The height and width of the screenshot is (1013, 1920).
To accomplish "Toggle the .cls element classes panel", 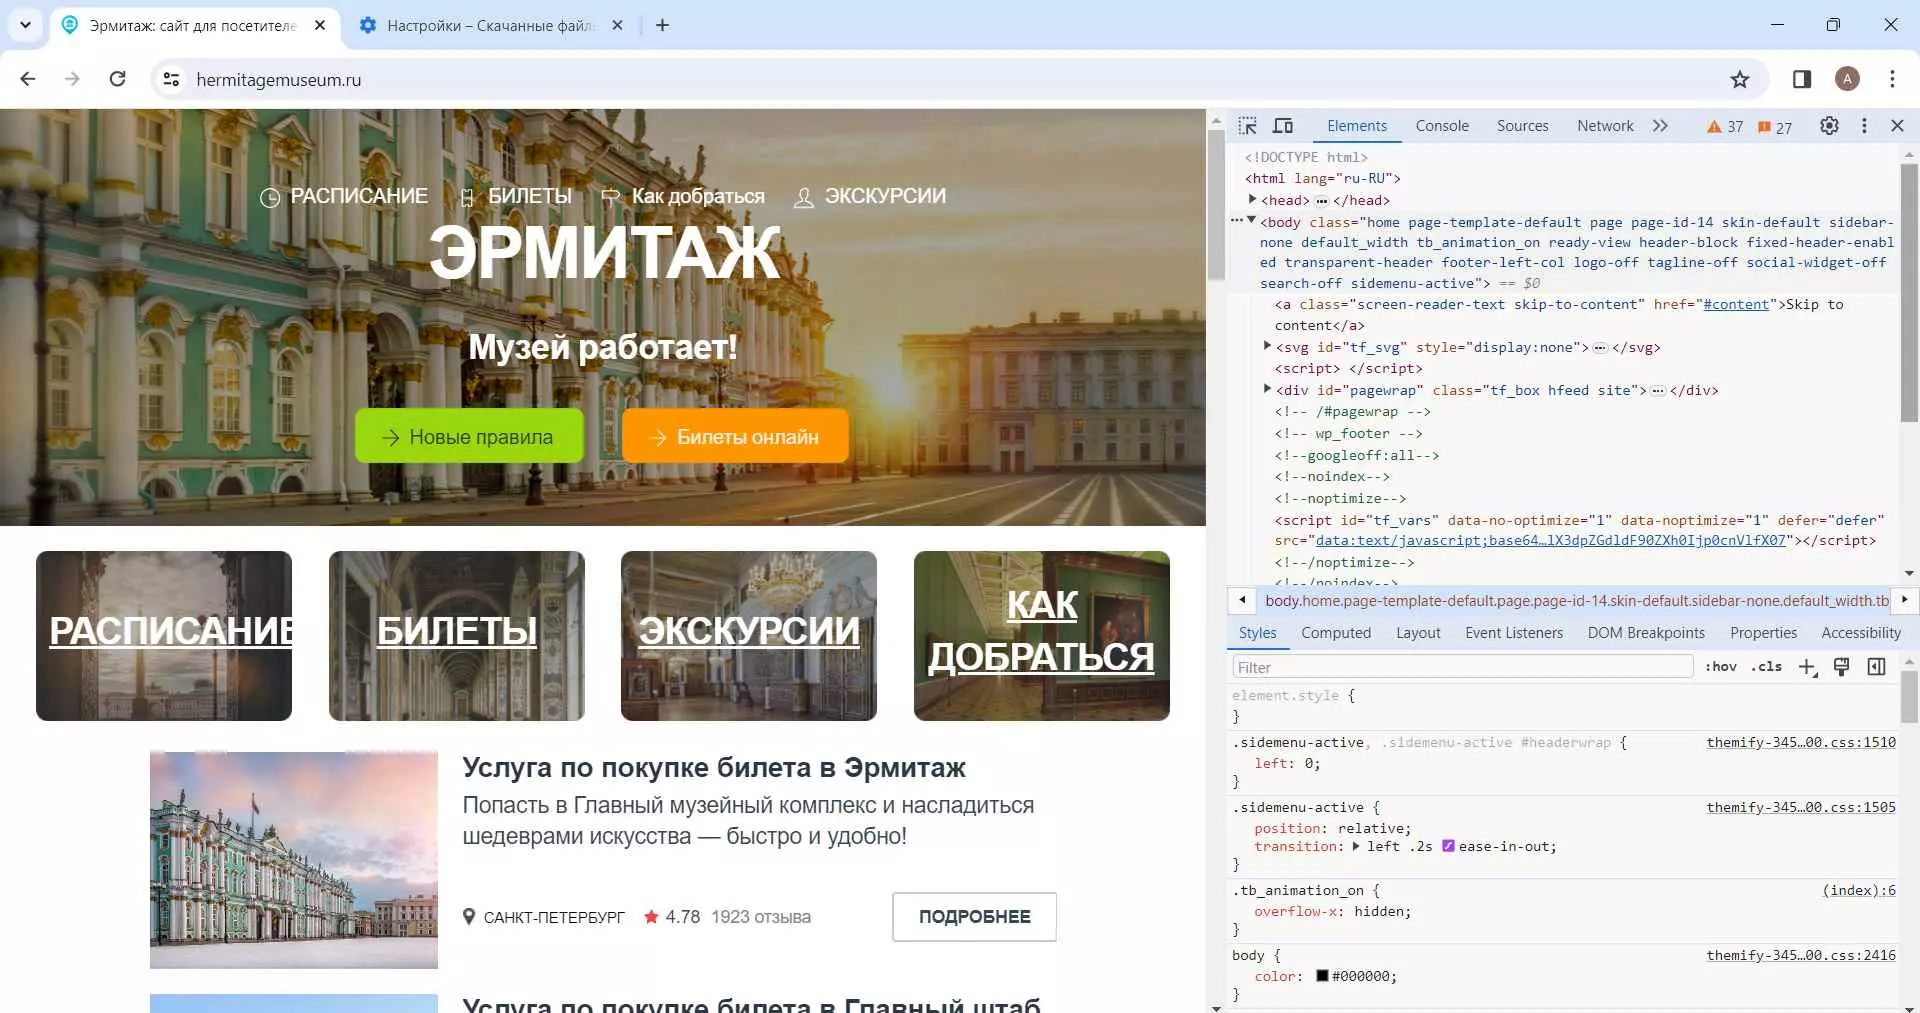I will click(x=1766, y=667).
